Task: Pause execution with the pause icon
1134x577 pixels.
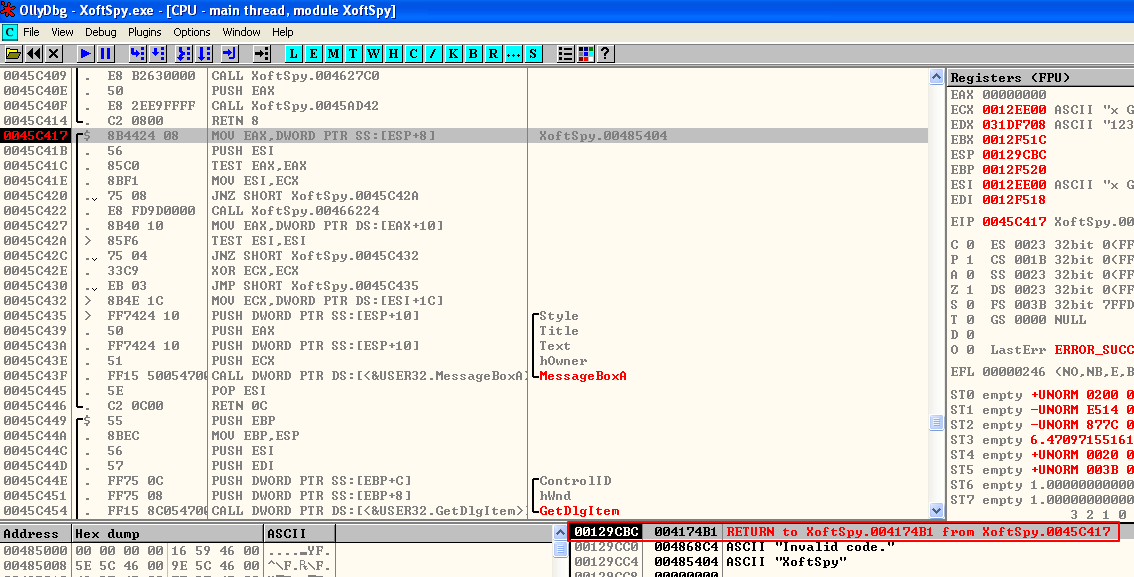Action: pos(106,54)
